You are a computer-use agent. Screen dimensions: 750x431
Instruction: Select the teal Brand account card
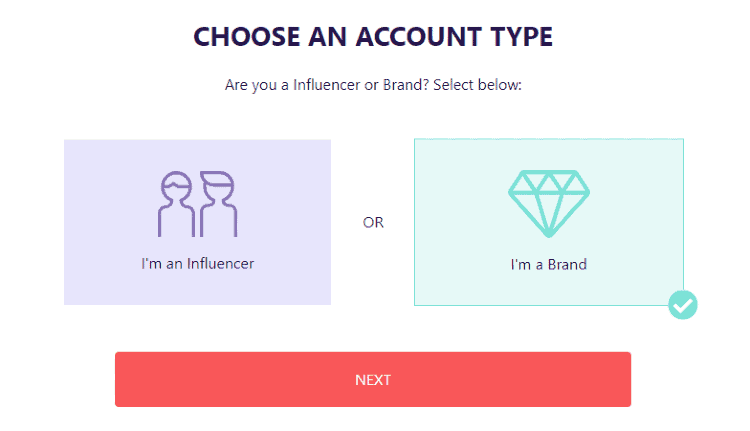click(x=549, y=222)
